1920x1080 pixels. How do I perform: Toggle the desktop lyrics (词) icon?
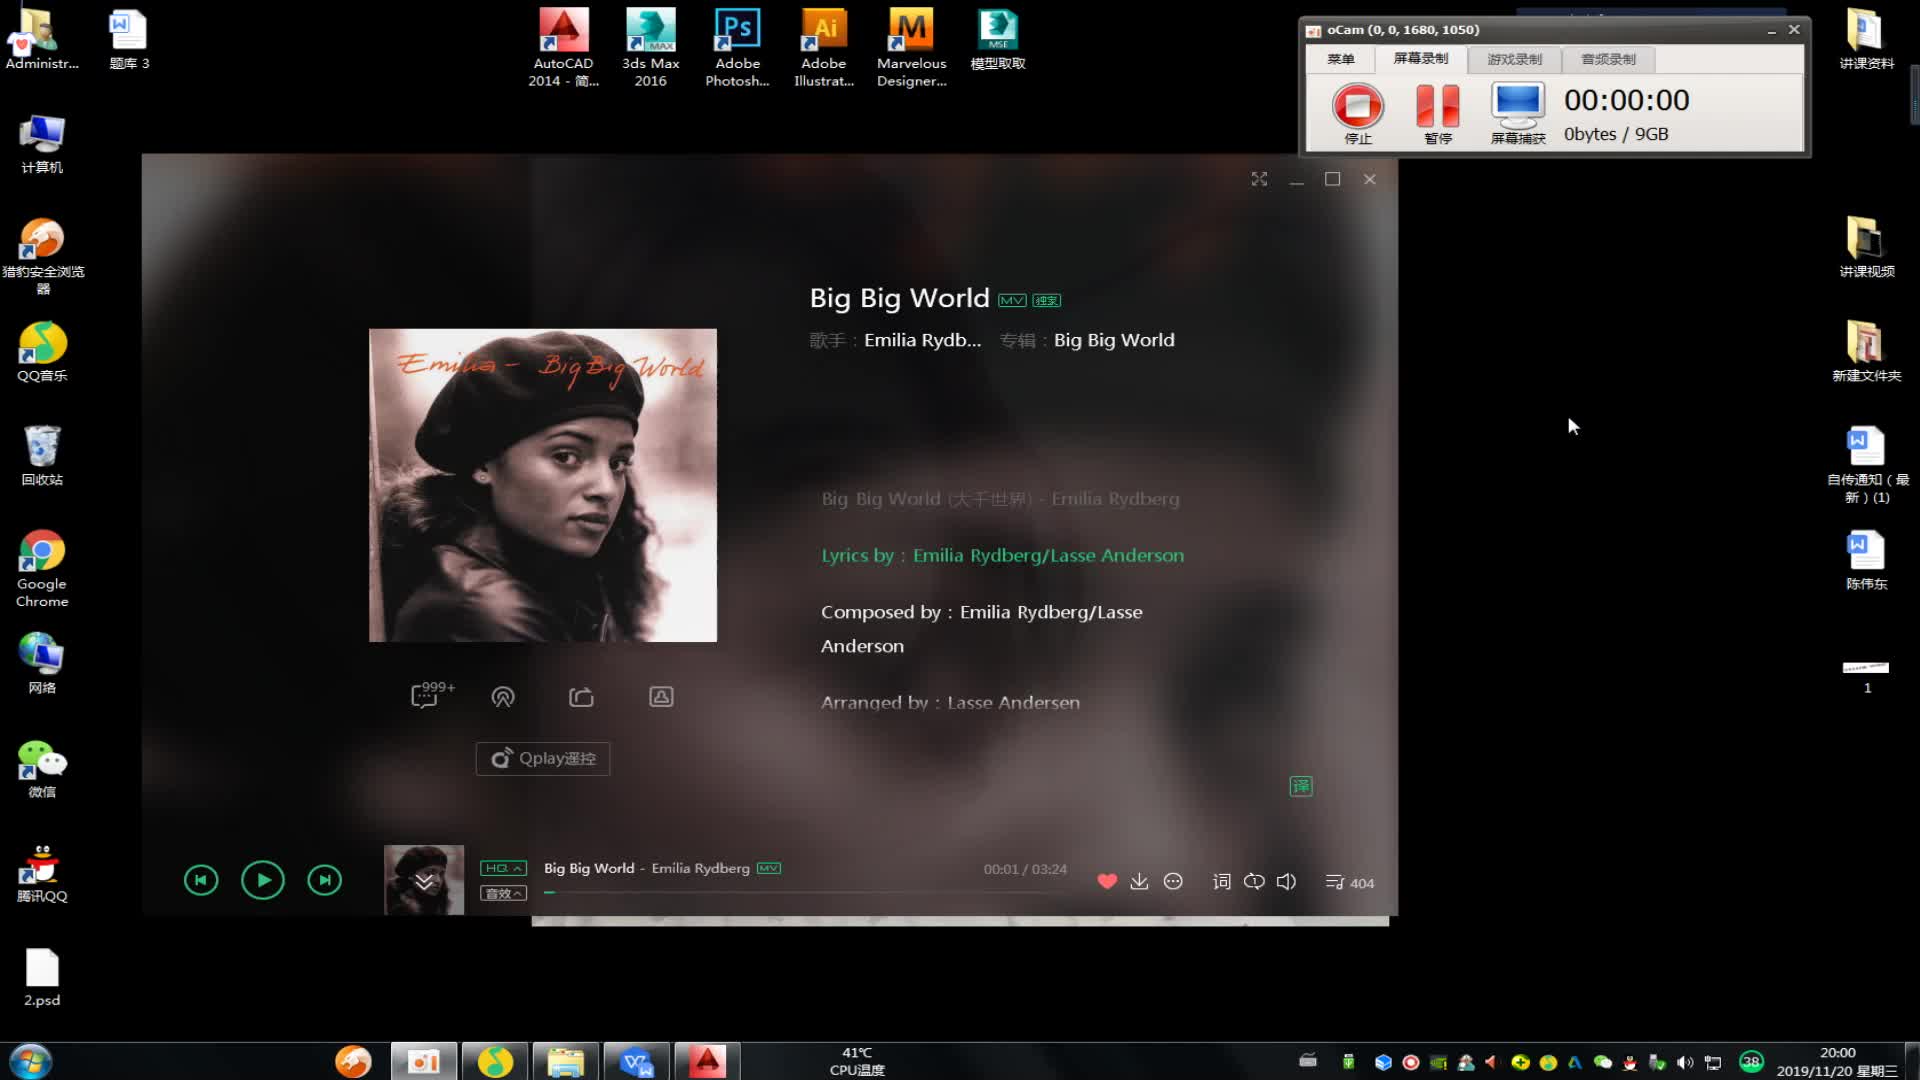(x=1221, y=881)
